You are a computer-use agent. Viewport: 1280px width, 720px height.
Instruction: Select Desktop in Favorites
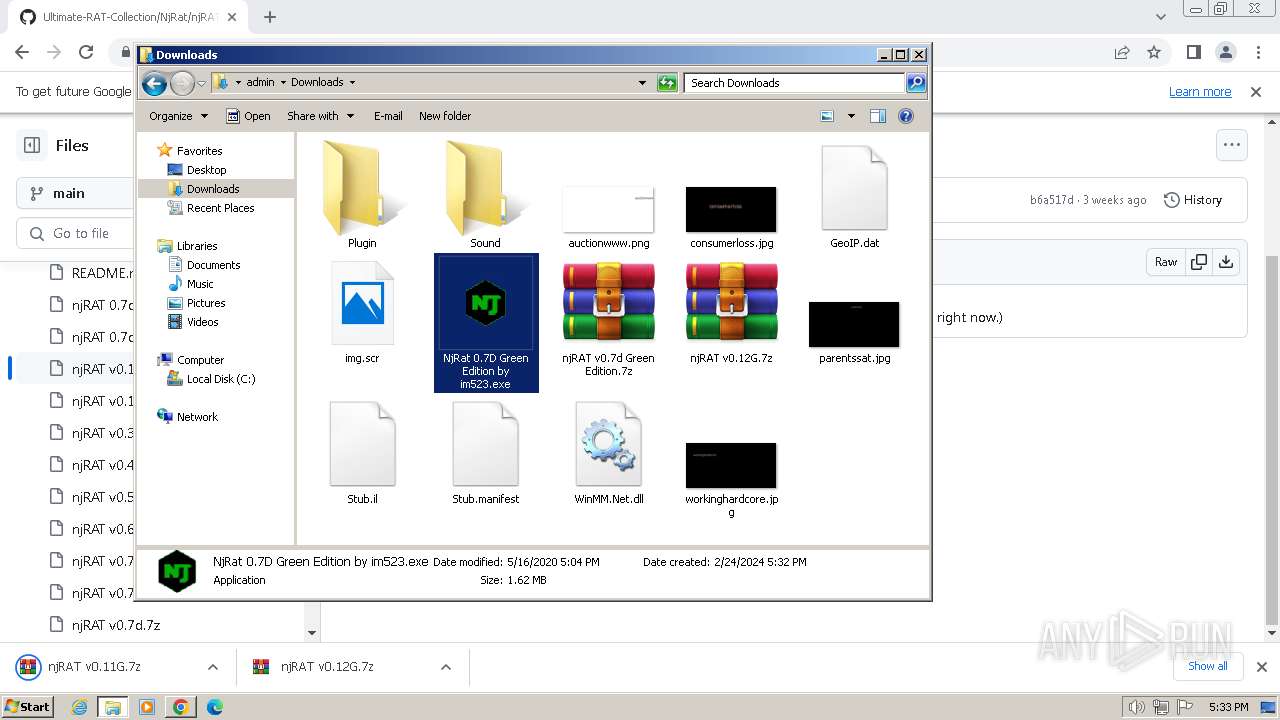(206, 170)
